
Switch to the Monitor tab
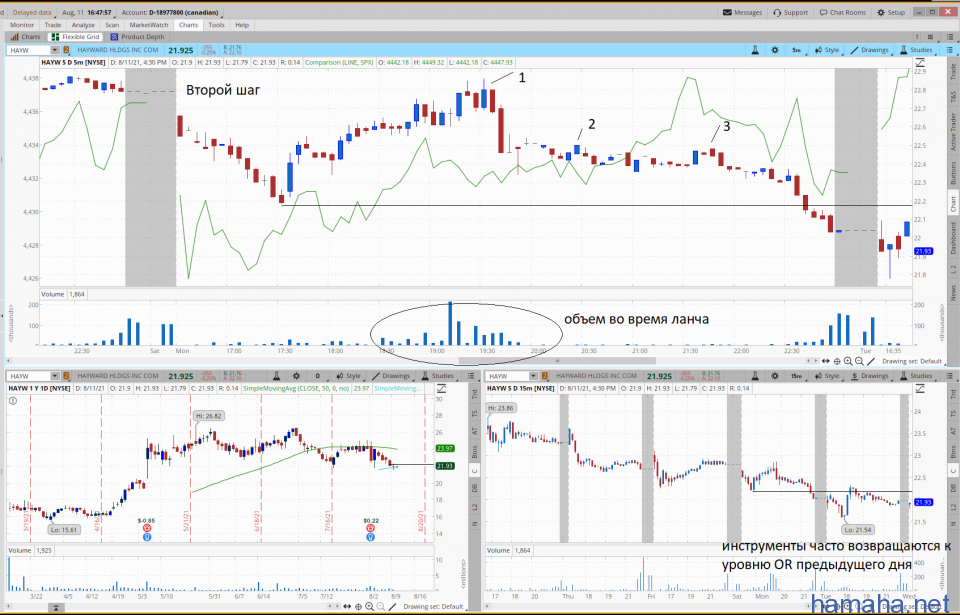click(22, 25)
